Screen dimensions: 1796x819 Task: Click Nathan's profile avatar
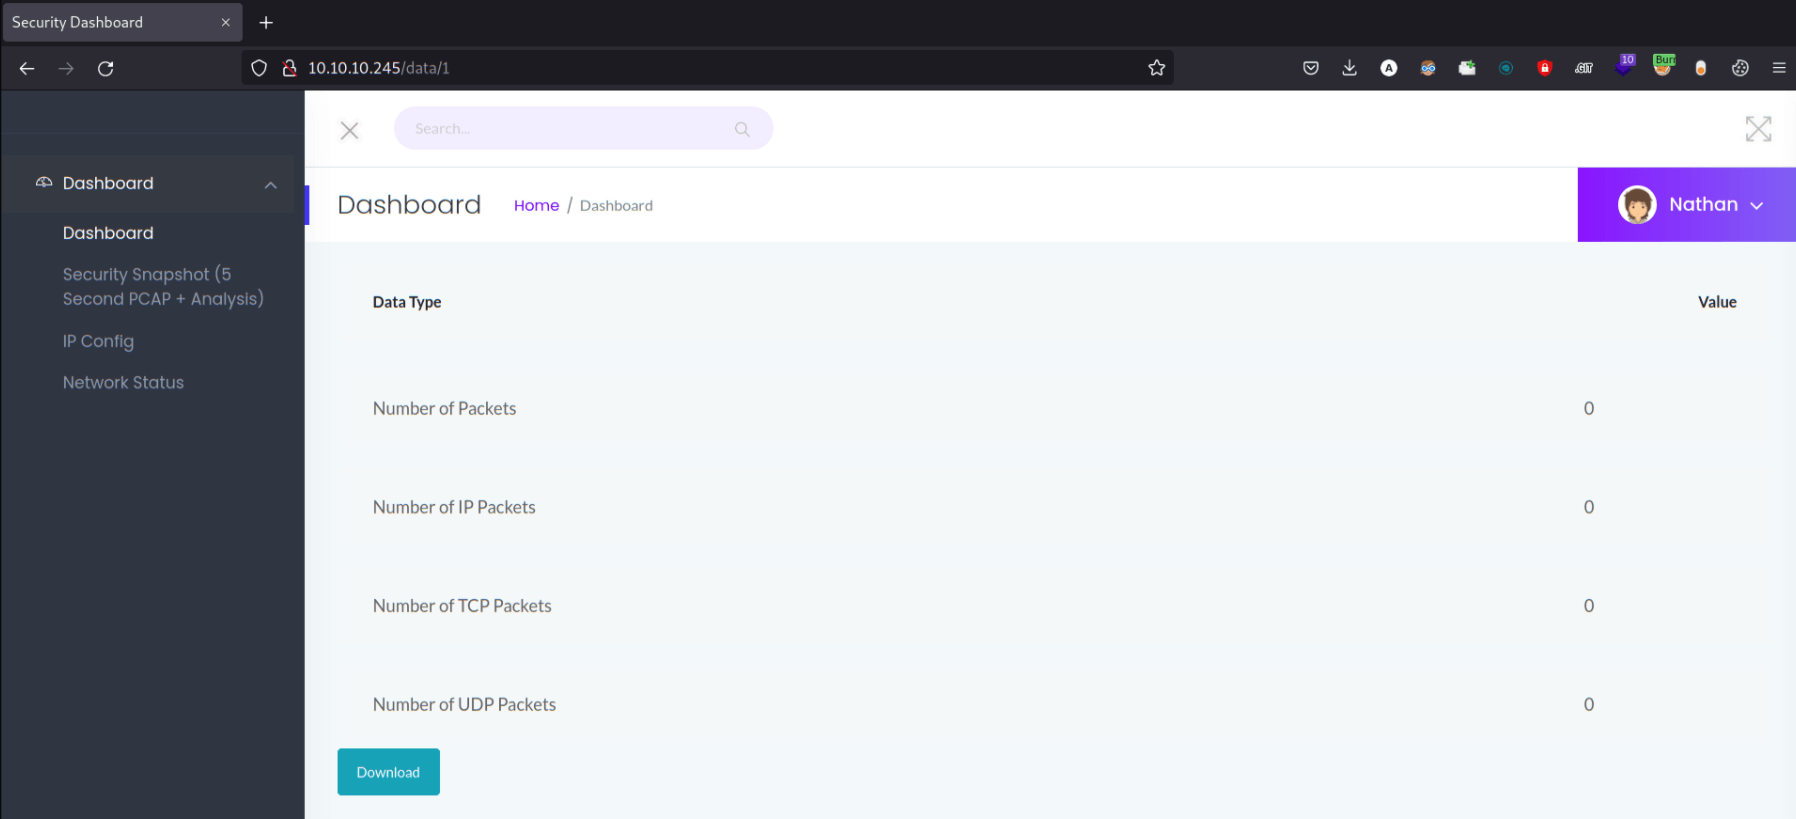[1637, 205]
